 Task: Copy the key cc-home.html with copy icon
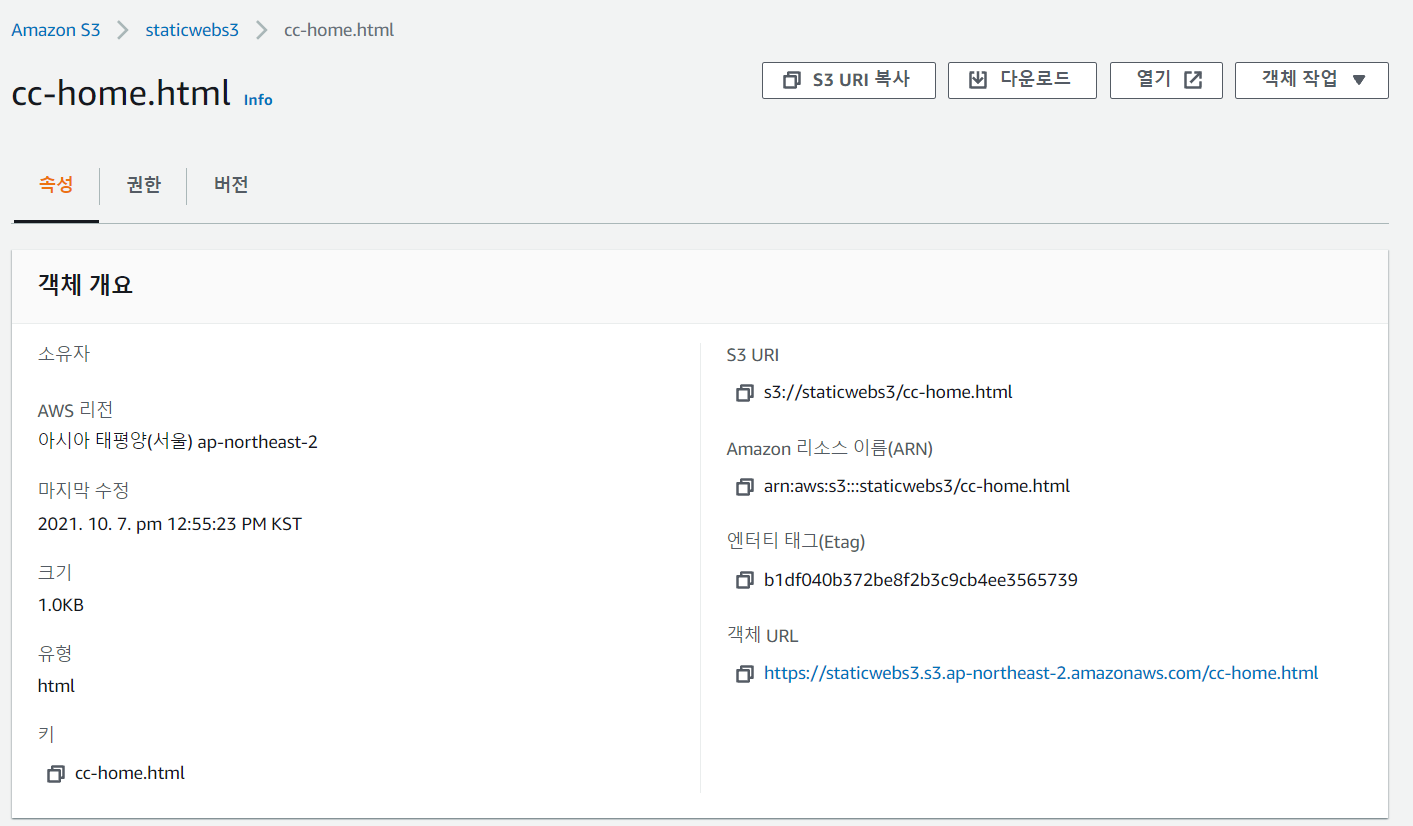pos(56,773)
